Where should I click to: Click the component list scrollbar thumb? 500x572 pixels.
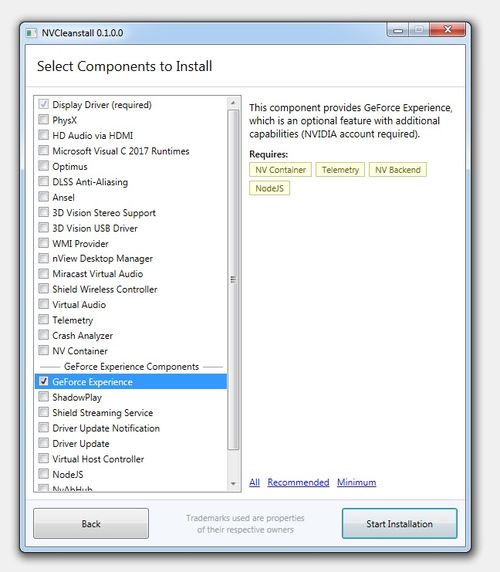(233, 280)
